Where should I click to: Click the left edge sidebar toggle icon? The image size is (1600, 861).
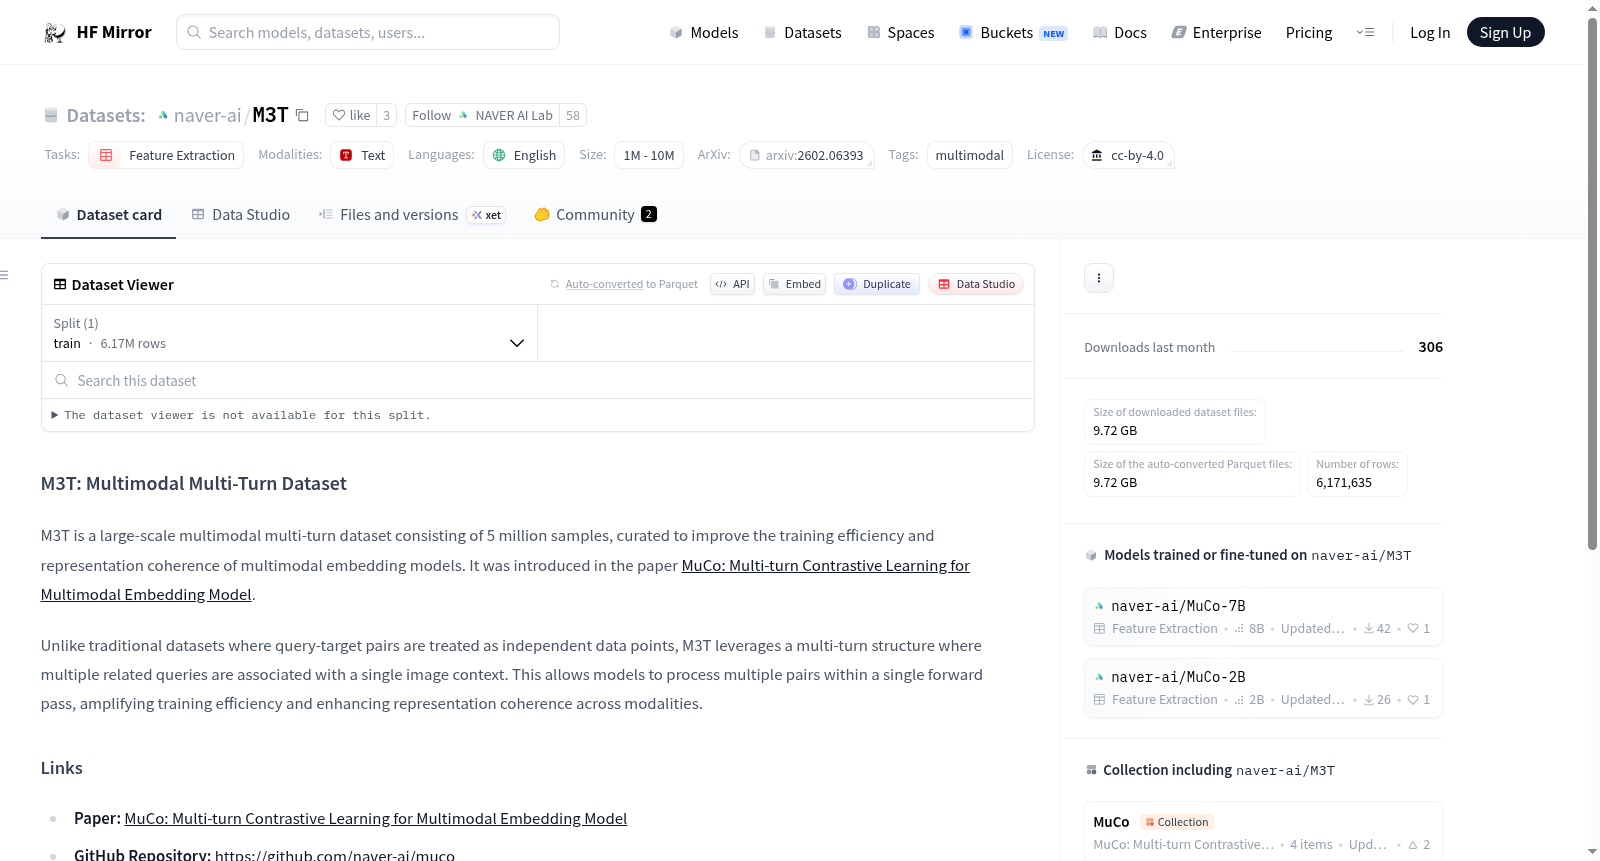[4, 275]
